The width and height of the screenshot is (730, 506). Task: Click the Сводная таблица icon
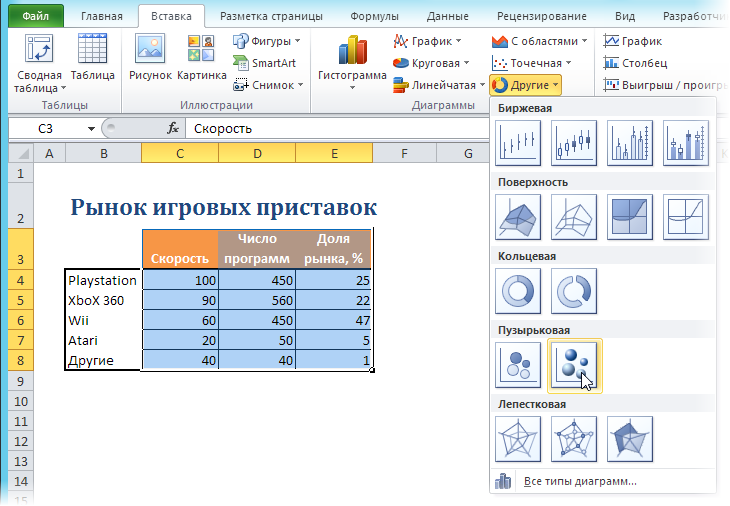click(38, 60)
